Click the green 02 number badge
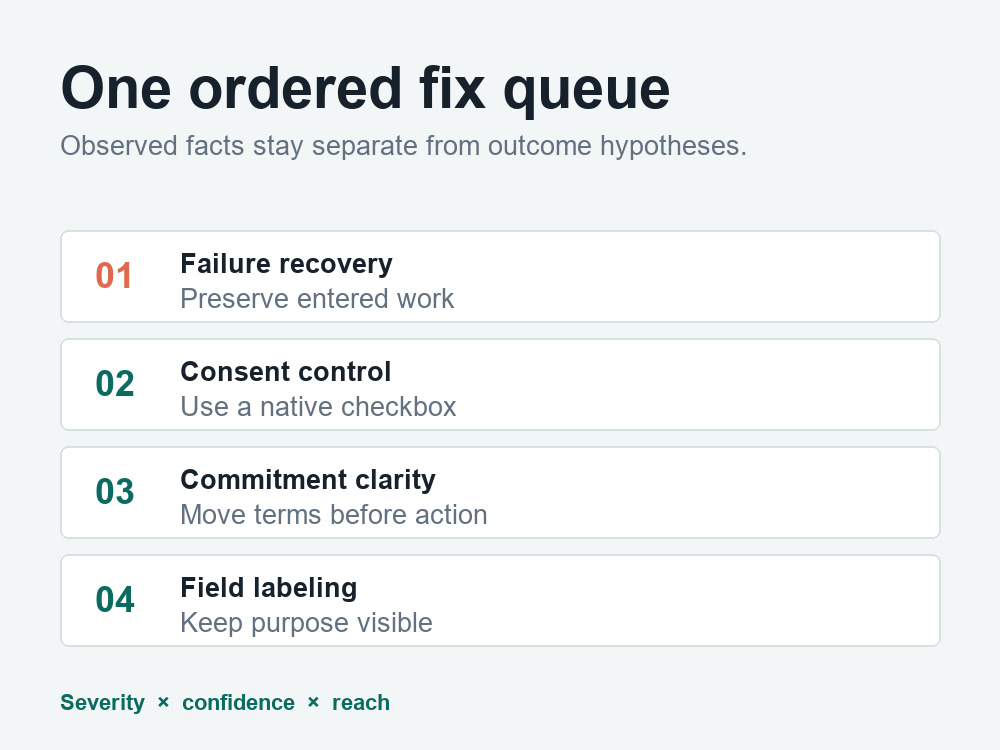The width and height of the screenshot is (1000, 750). click(115, 384)
